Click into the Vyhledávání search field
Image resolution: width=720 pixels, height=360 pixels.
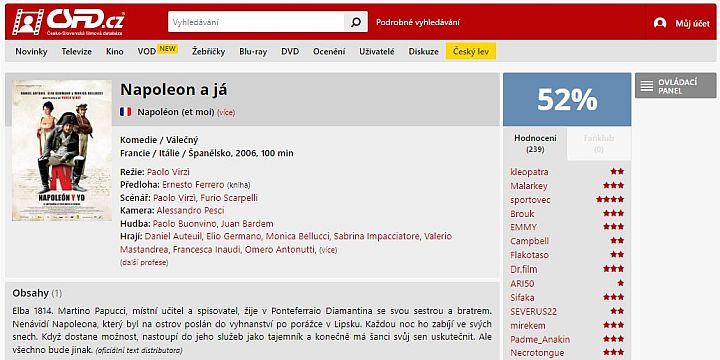pyautogui.click(x=256, y=22)
